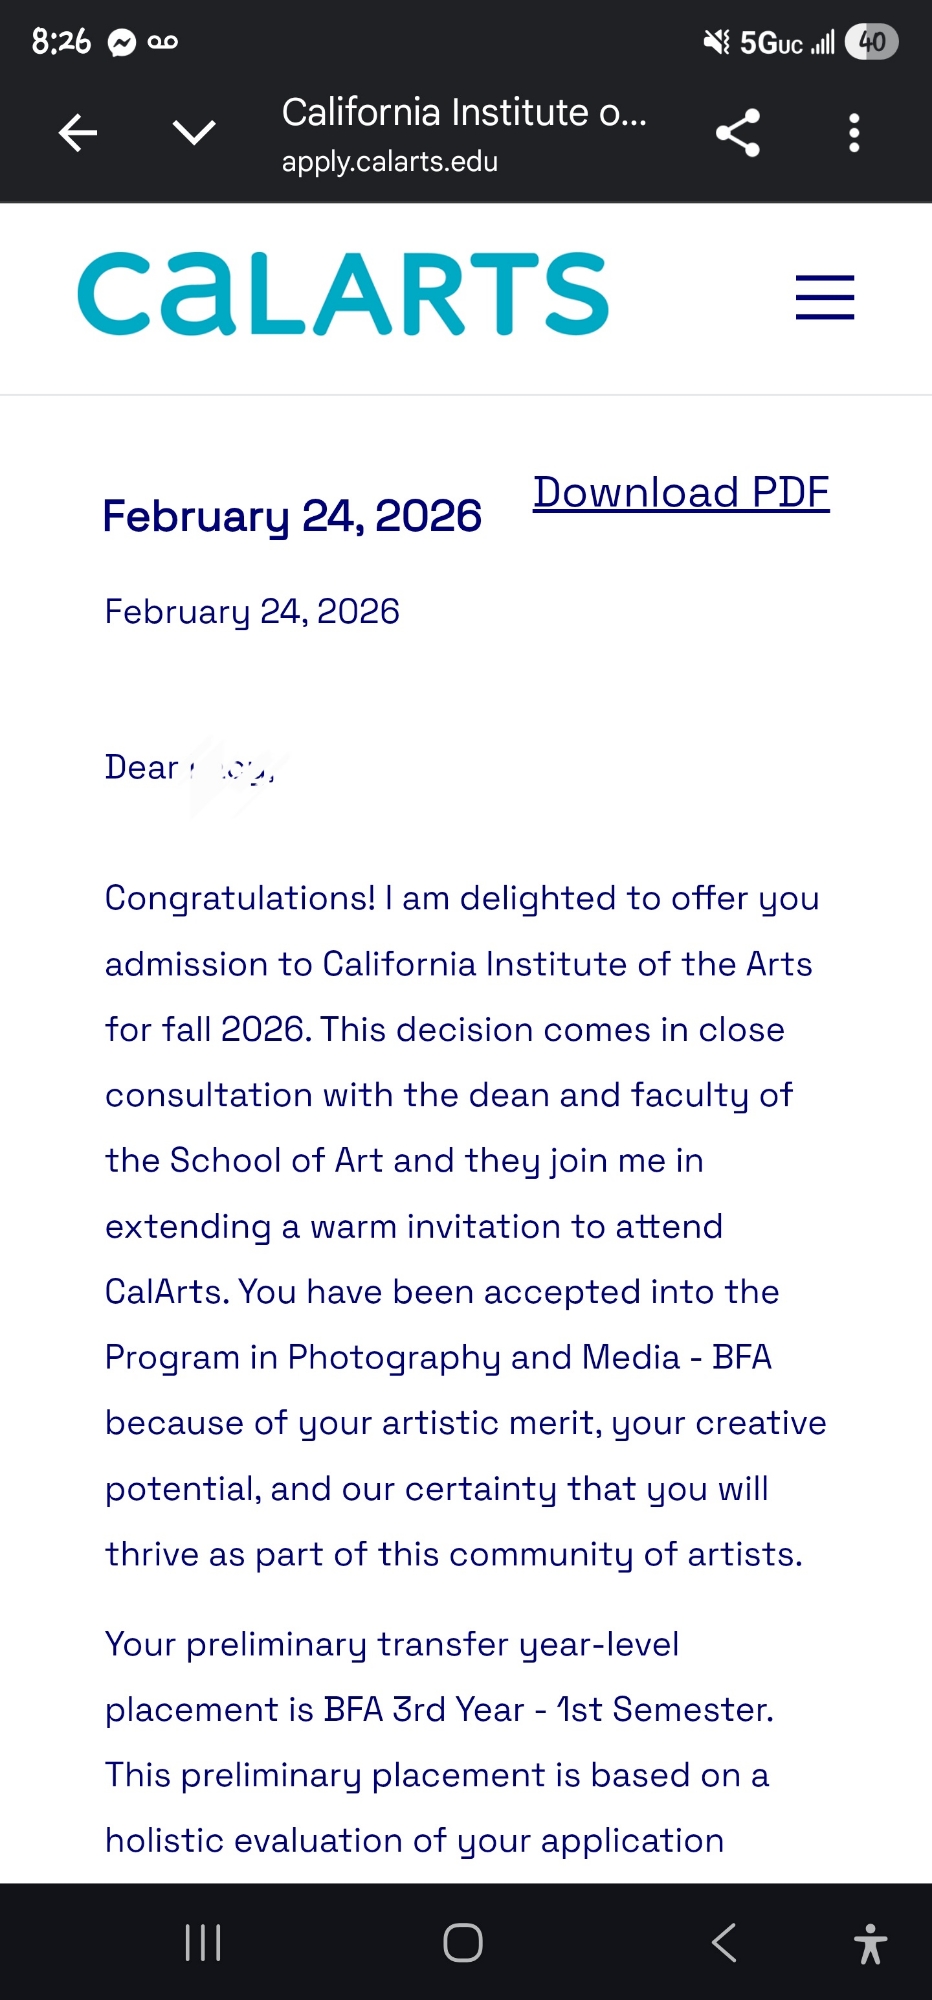Tap the browser back arrow icon
The image size is (932, 2000).
[78, 132]
